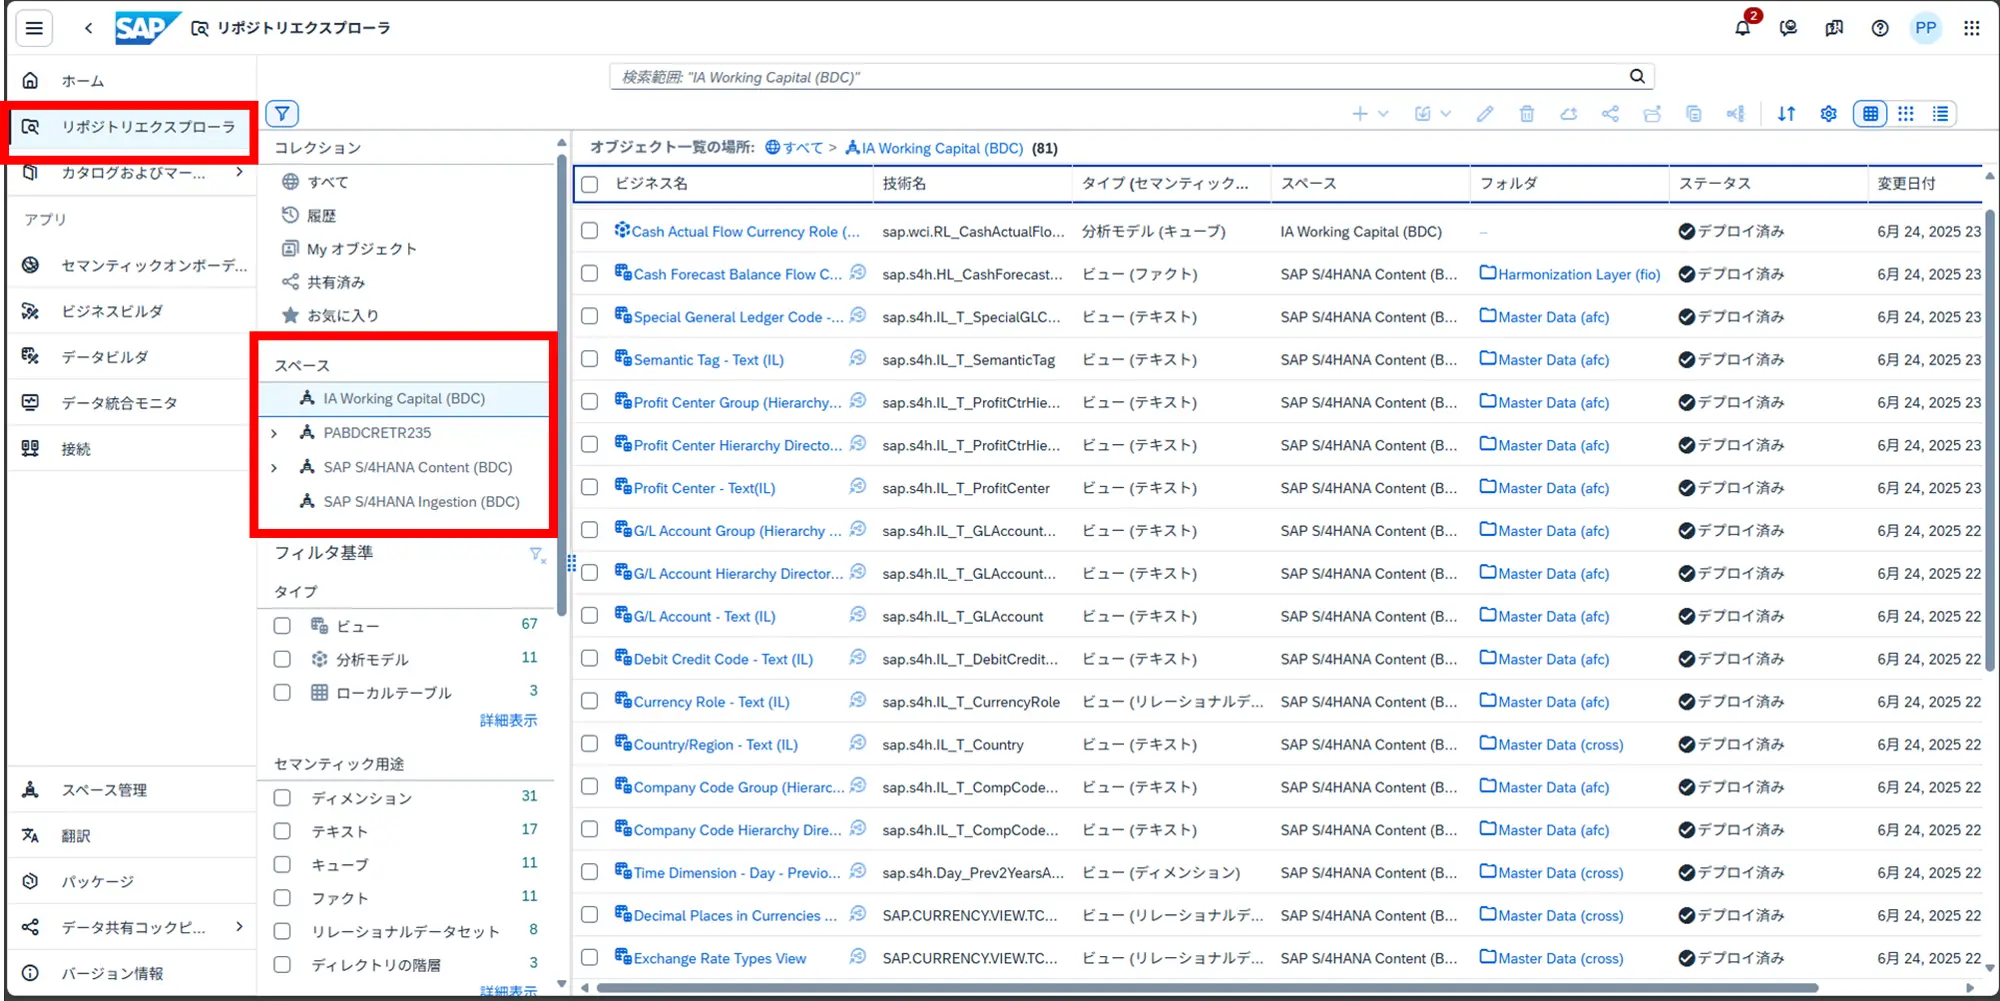Open the add (+) dropdown arrow
The image size is (2000, 1001).
tap(1383, 114)
